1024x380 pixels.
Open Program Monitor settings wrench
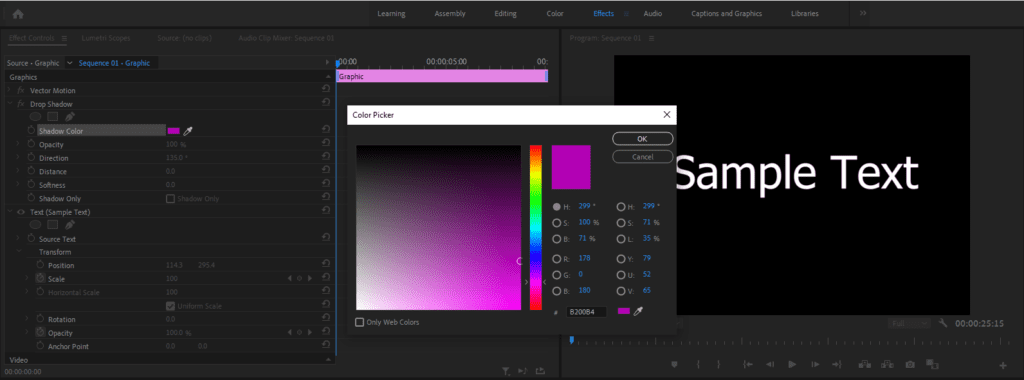(x=943, y=323)
